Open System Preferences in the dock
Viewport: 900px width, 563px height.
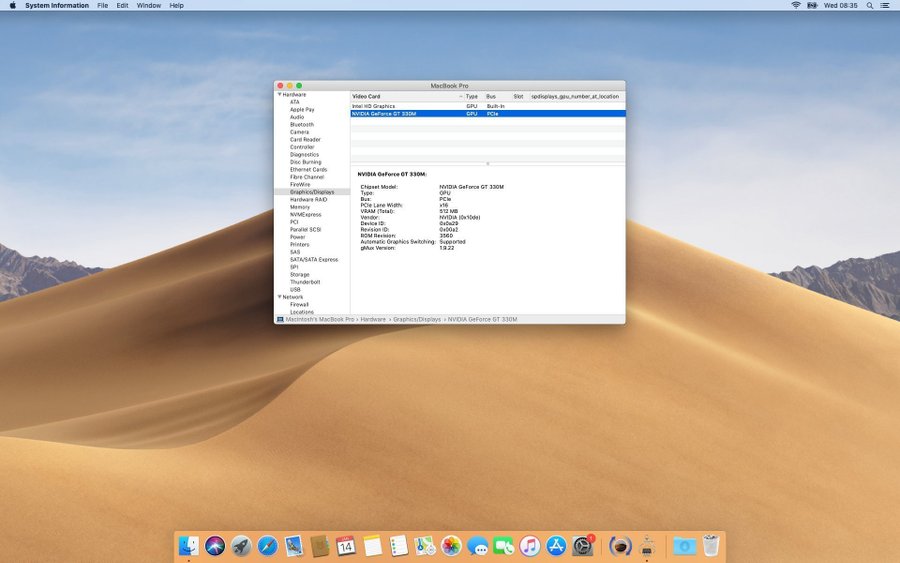[582, 546]
